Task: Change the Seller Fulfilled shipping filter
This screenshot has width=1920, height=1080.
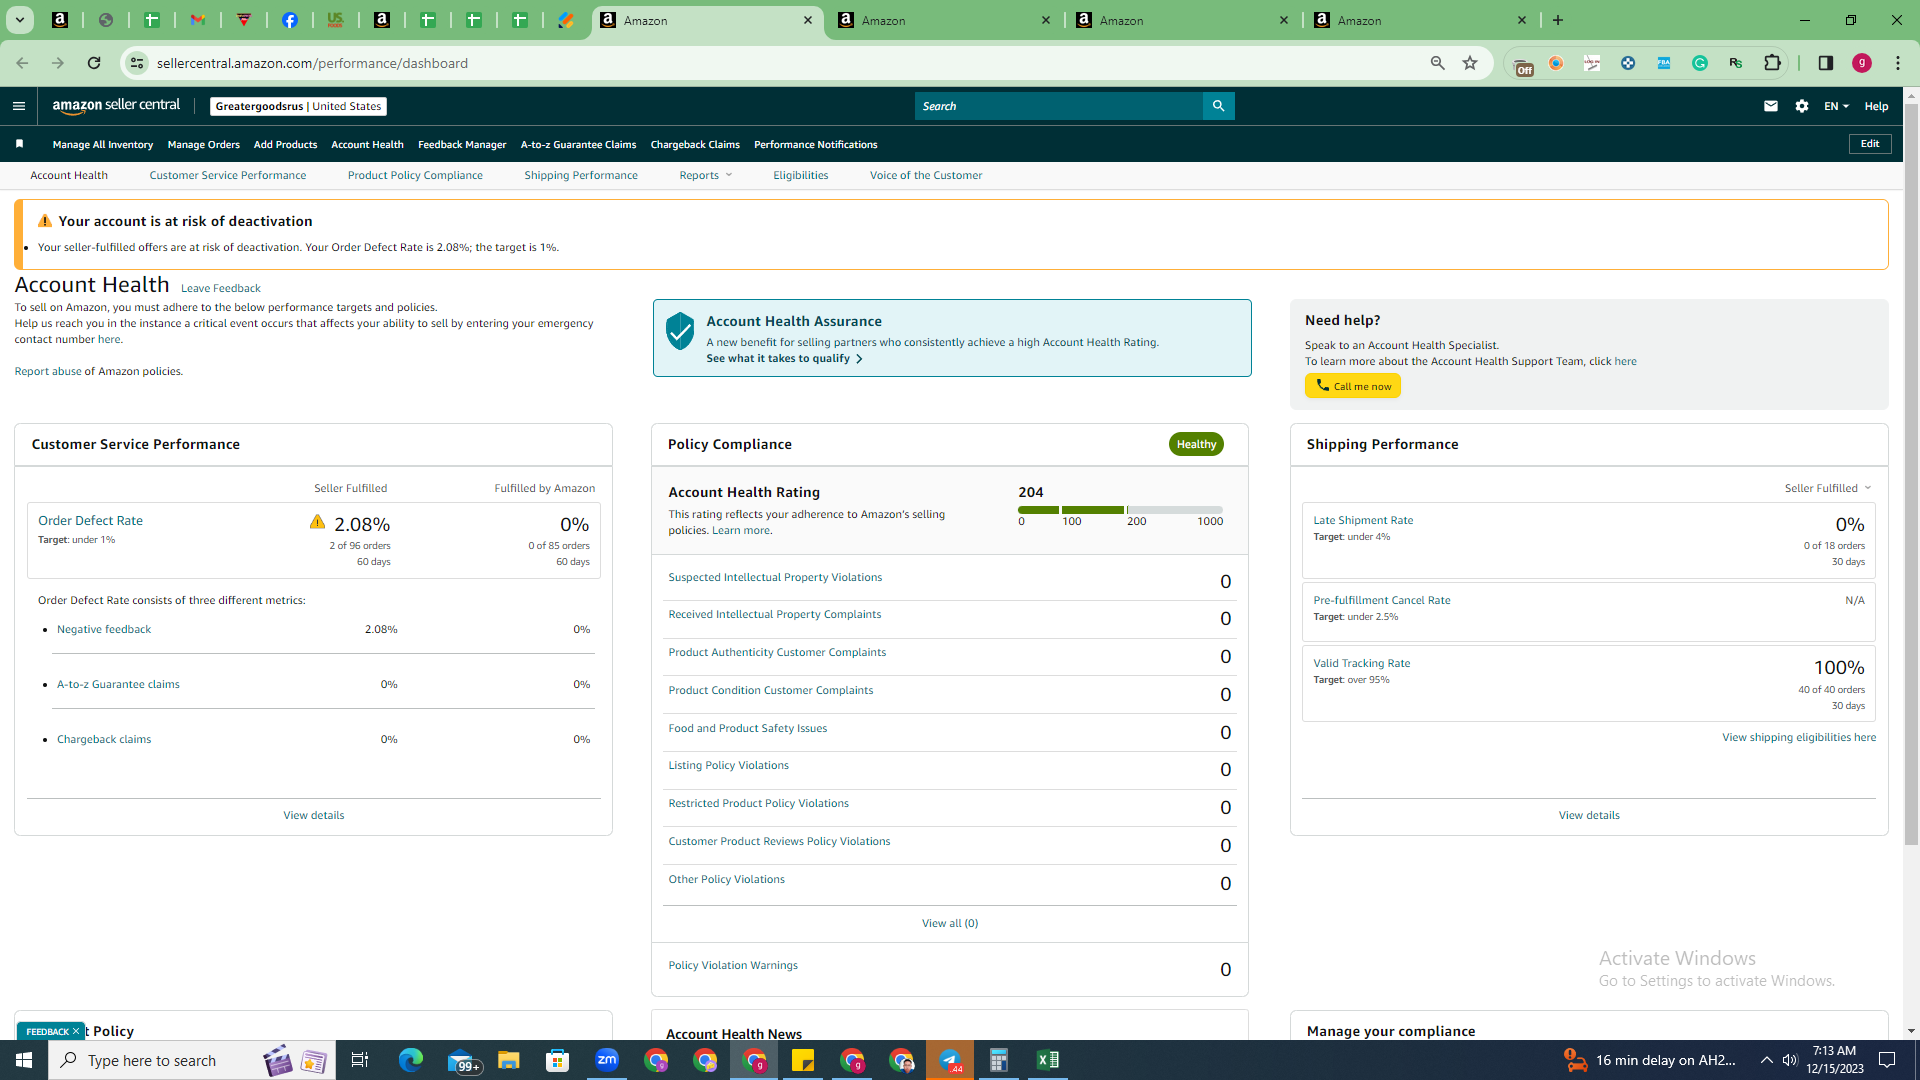Action: coord(1828,488)
